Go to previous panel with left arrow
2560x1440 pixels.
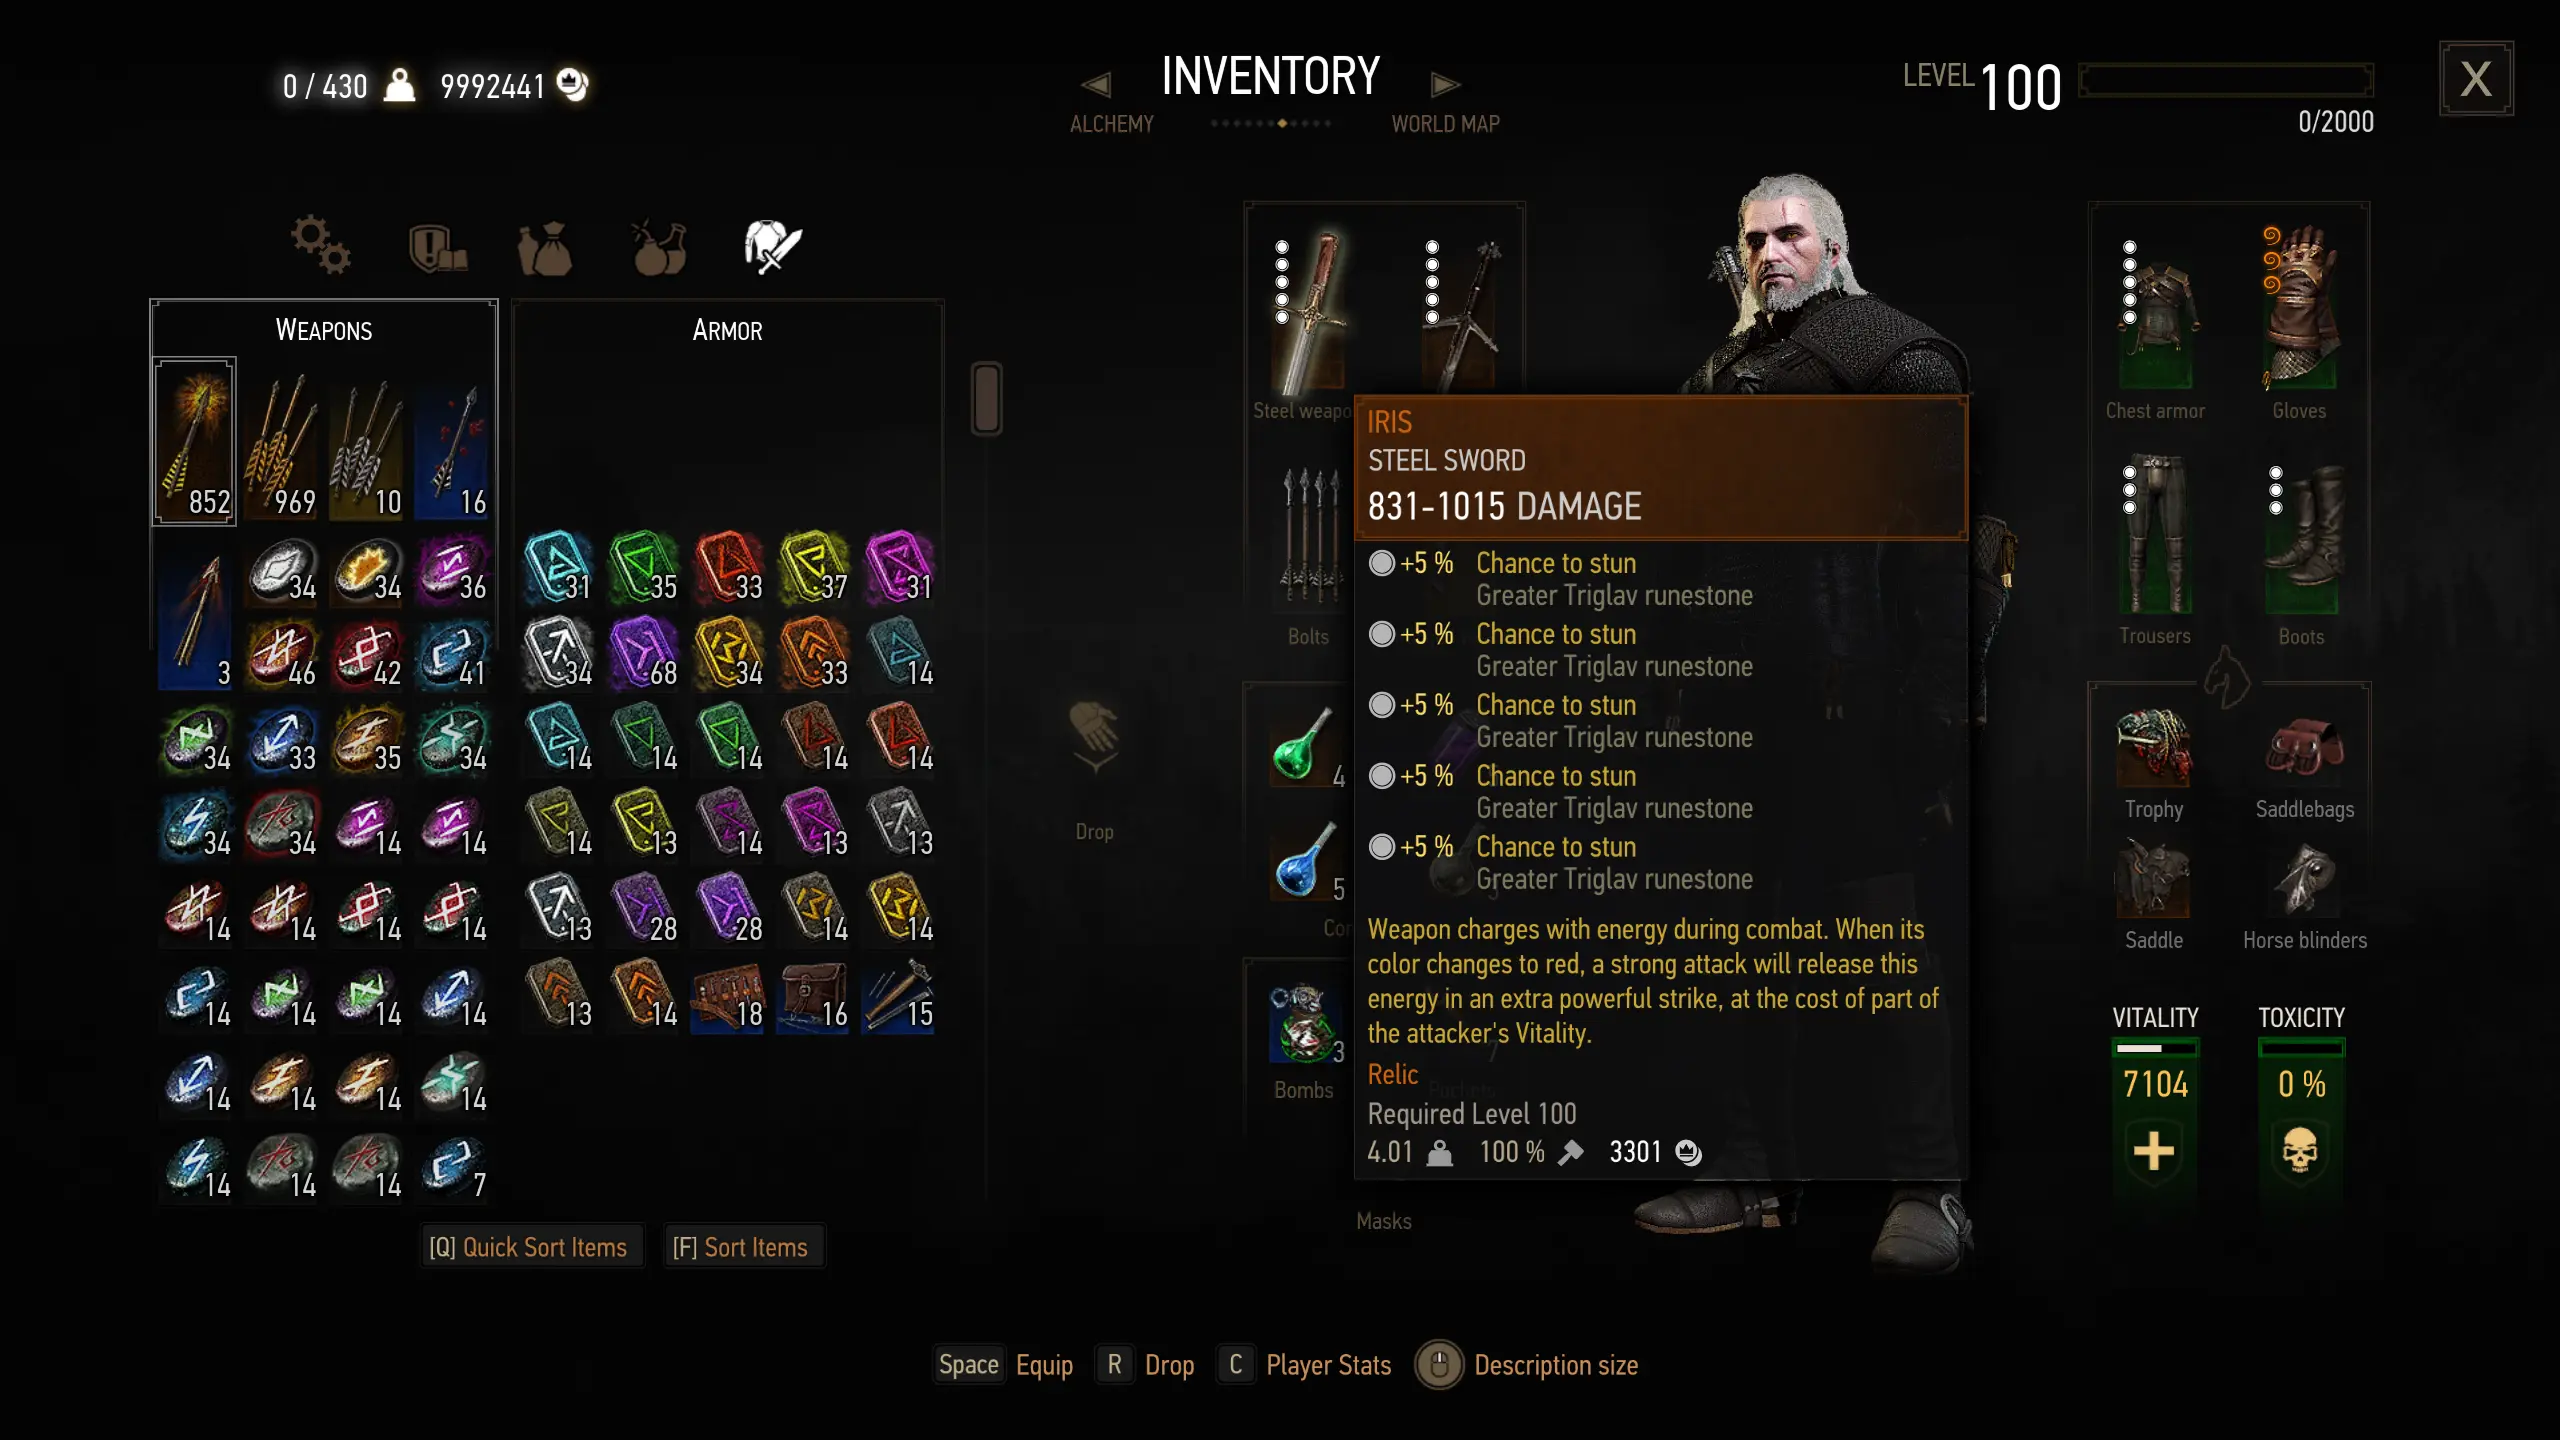click(1096, 85)
